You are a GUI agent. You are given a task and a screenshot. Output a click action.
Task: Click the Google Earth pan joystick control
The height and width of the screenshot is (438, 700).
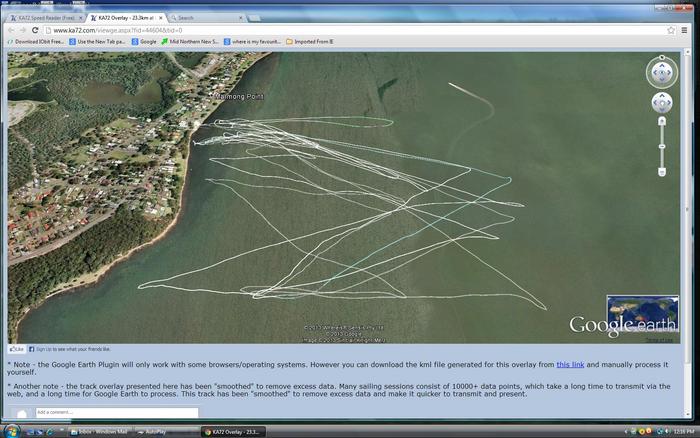tap(661, 103)
